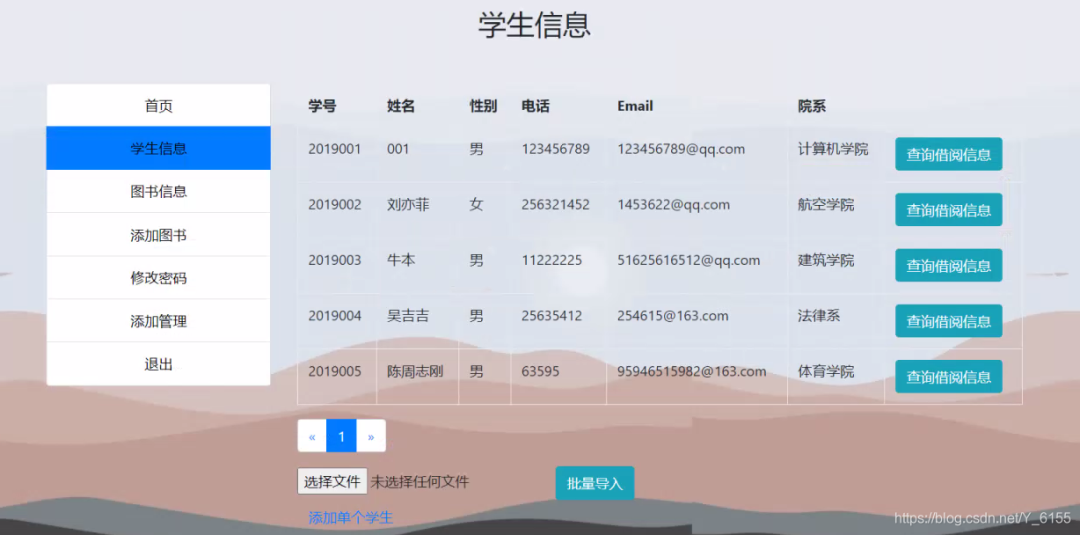The height and width of the screenshot is (535, 1080).
Task: Click 查询借阅信息 for 刘亦菲
Action: [948, 210]
